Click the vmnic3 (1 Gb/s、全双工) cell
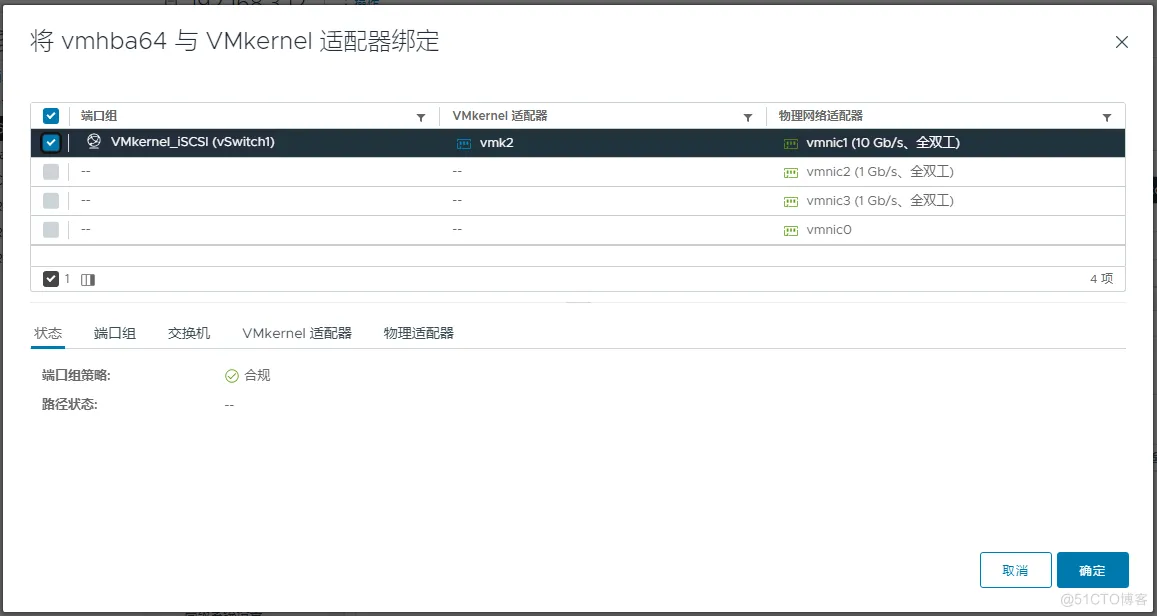Screen dimensions: 1157x616 coord(880,201)
